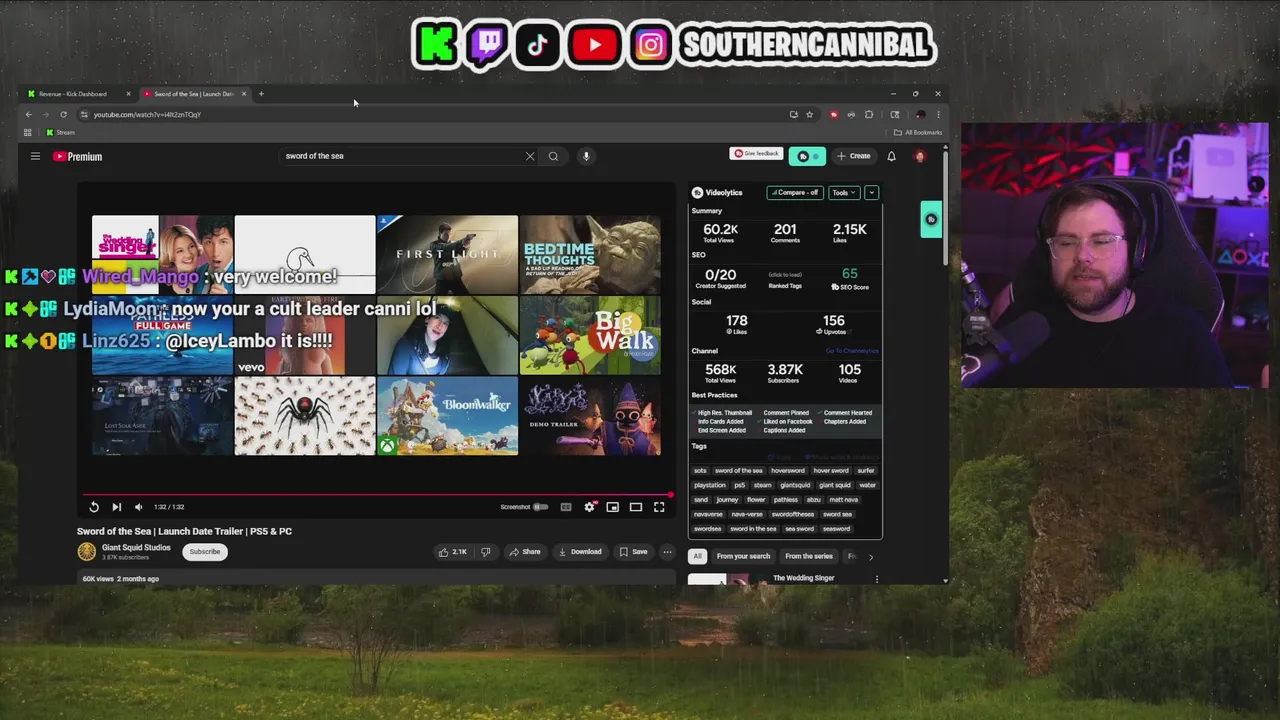Open the YouTube hamburger guide menu
The height and width of the screenshot is (720, 1280).
(35, 156)
